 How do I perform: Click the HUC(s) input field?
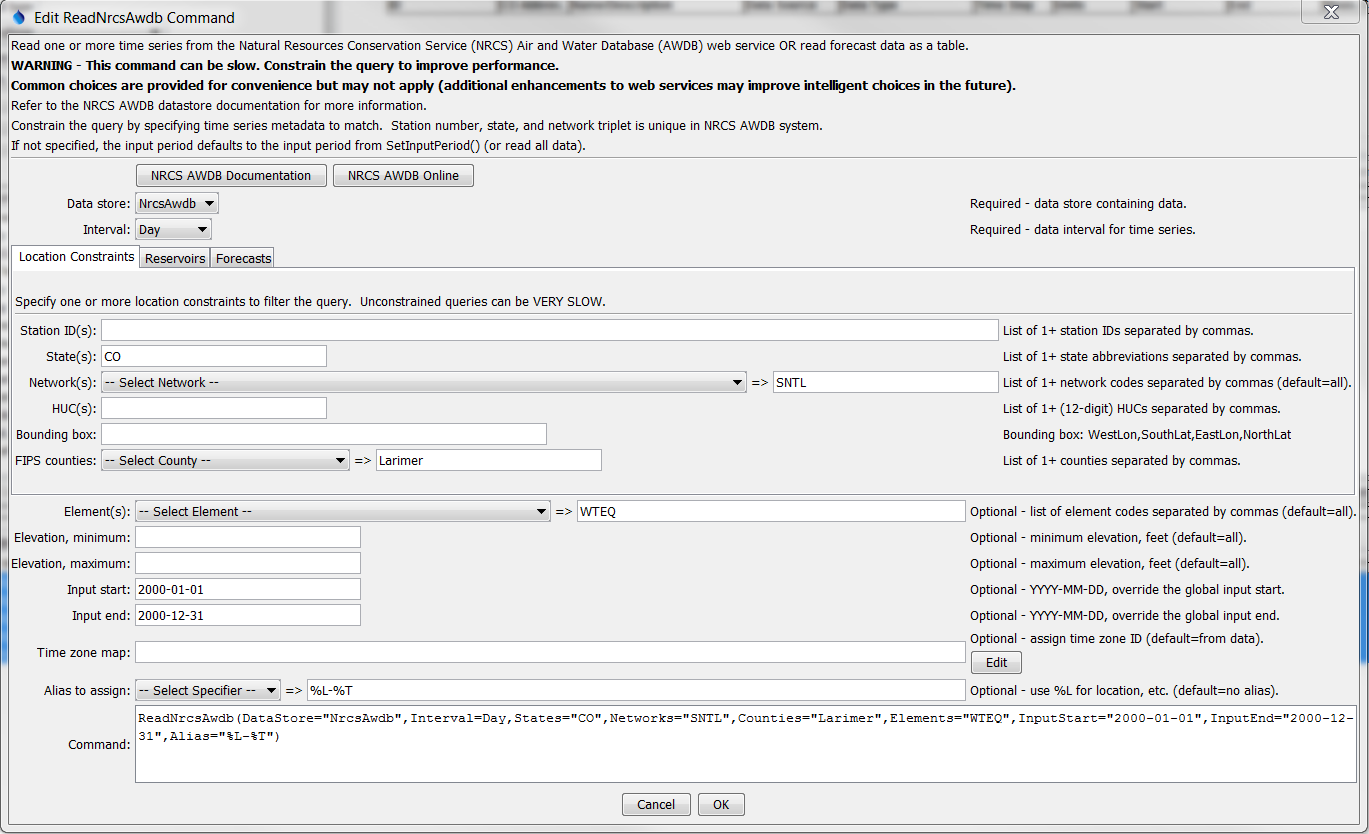[214, 408]
